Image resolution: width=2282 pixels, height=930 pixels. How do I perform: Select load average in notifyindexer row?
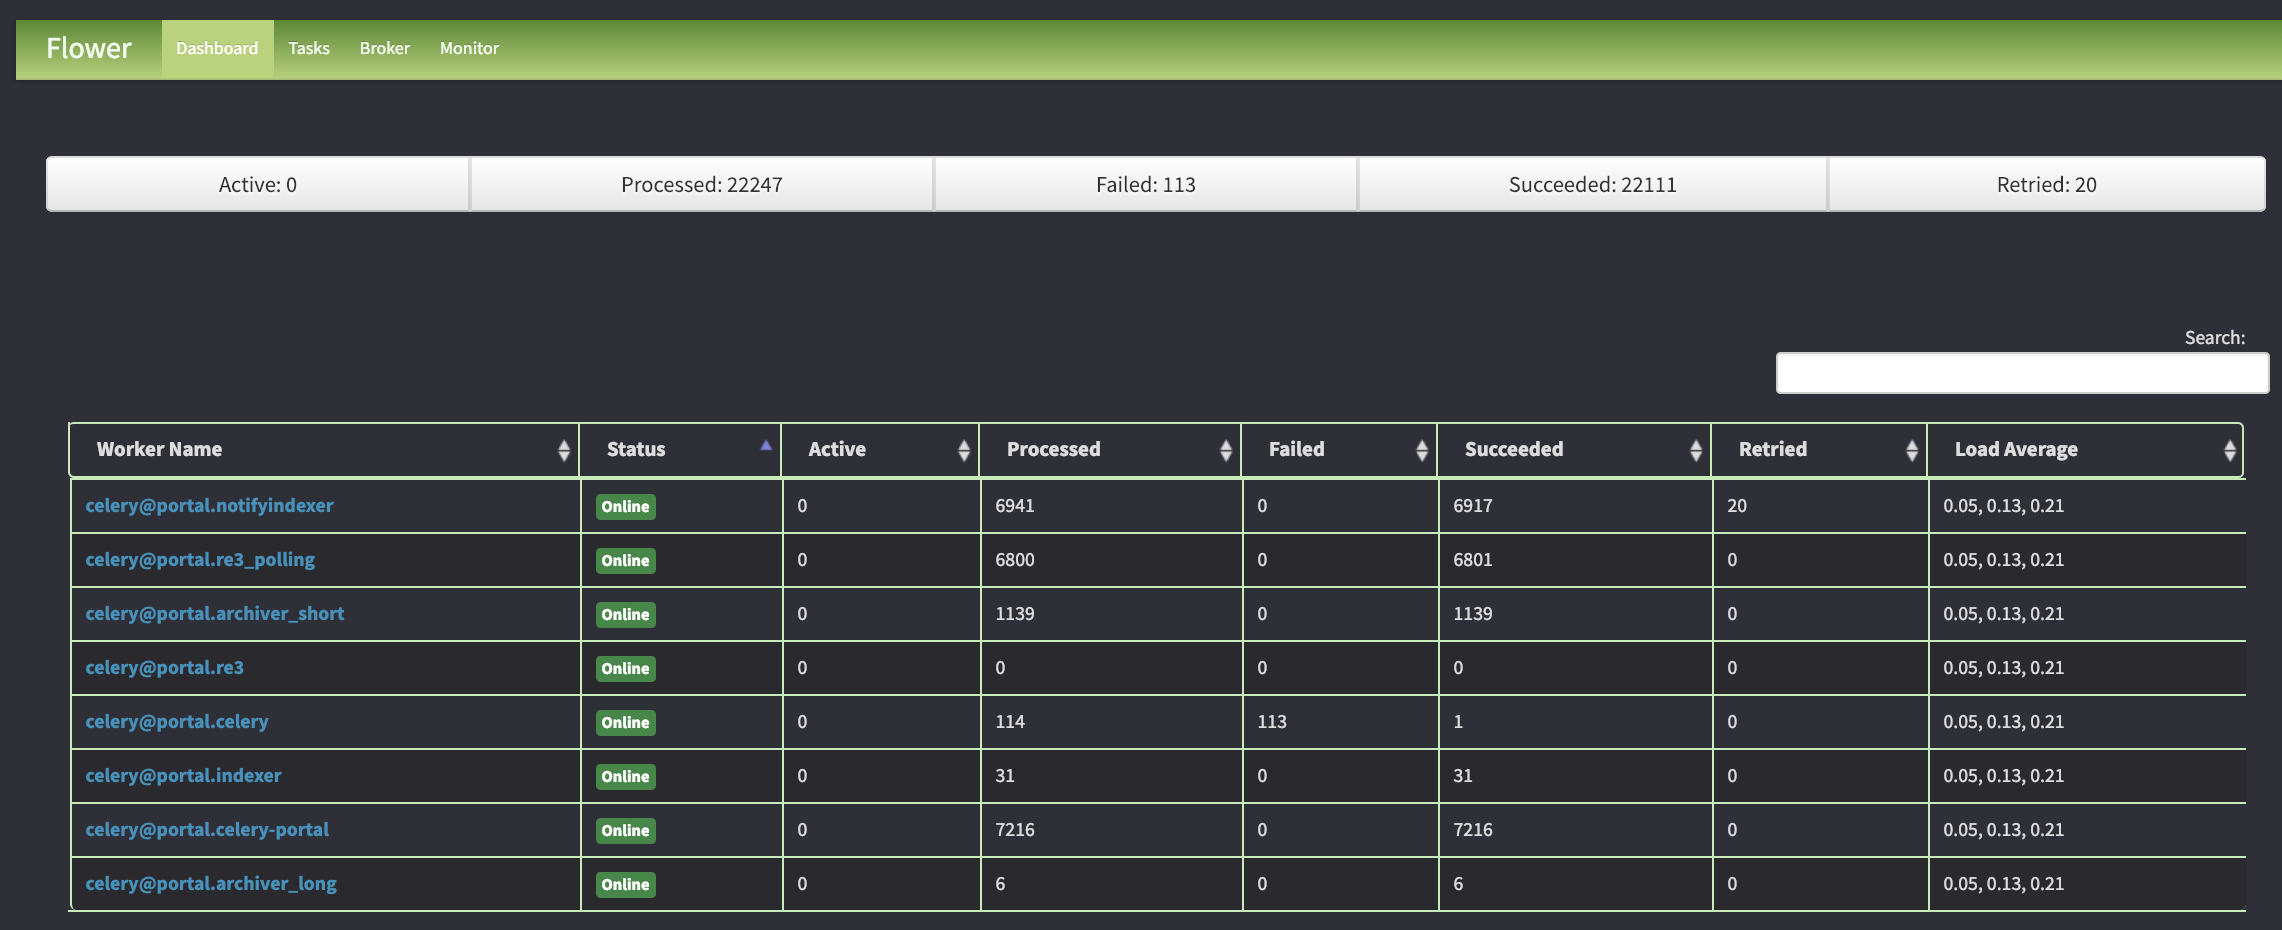click(2004, 506)
